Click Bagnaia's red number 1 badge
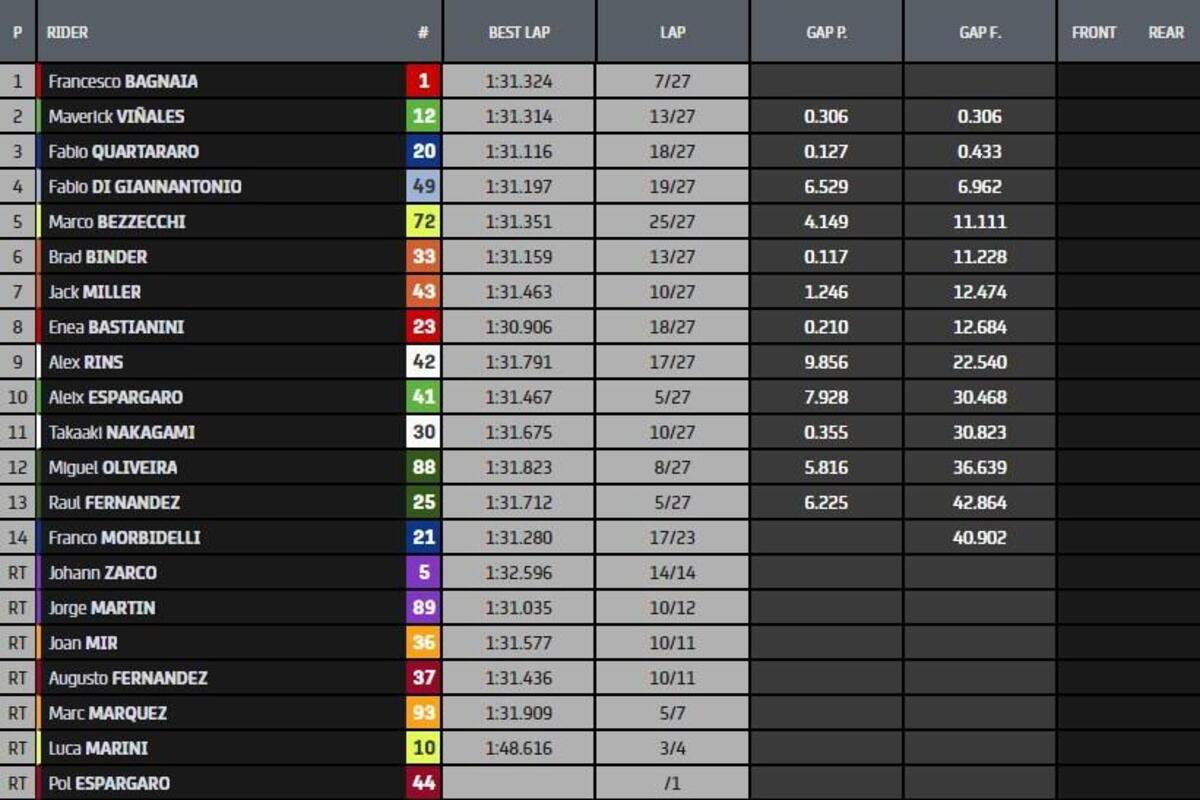The height and width of the screenshot is (800, 1200). coord(423,81)
